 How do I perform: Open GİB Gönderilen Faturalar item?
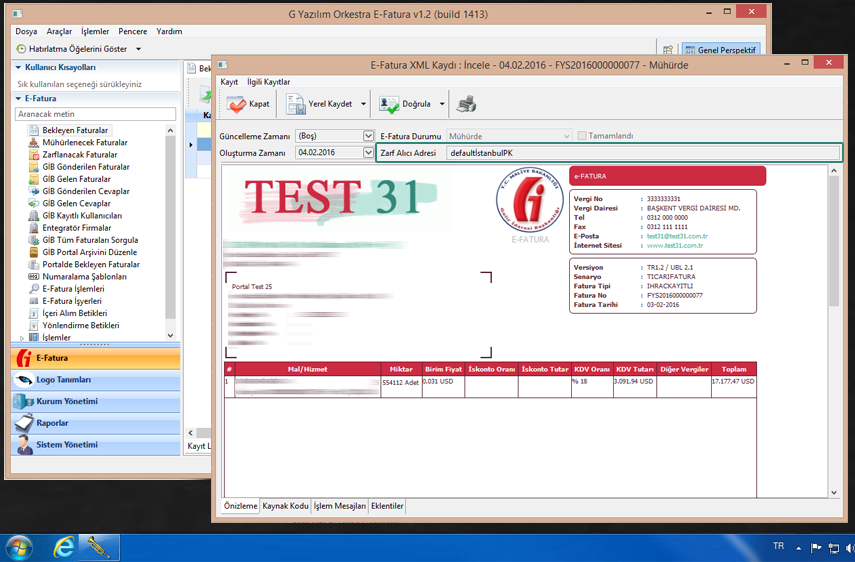86,167
